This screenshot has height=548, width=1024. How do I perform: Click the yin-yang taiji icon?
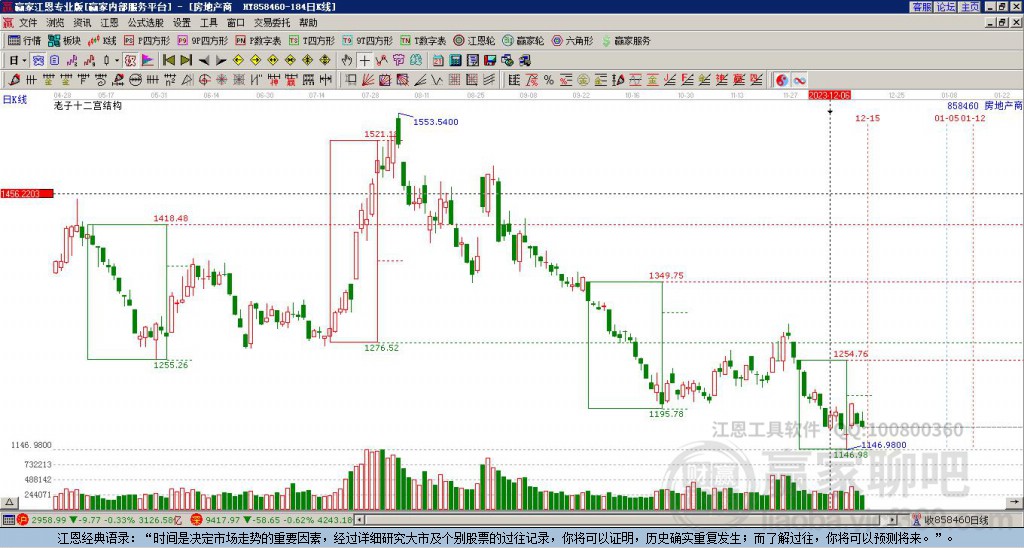coord(782,80)
